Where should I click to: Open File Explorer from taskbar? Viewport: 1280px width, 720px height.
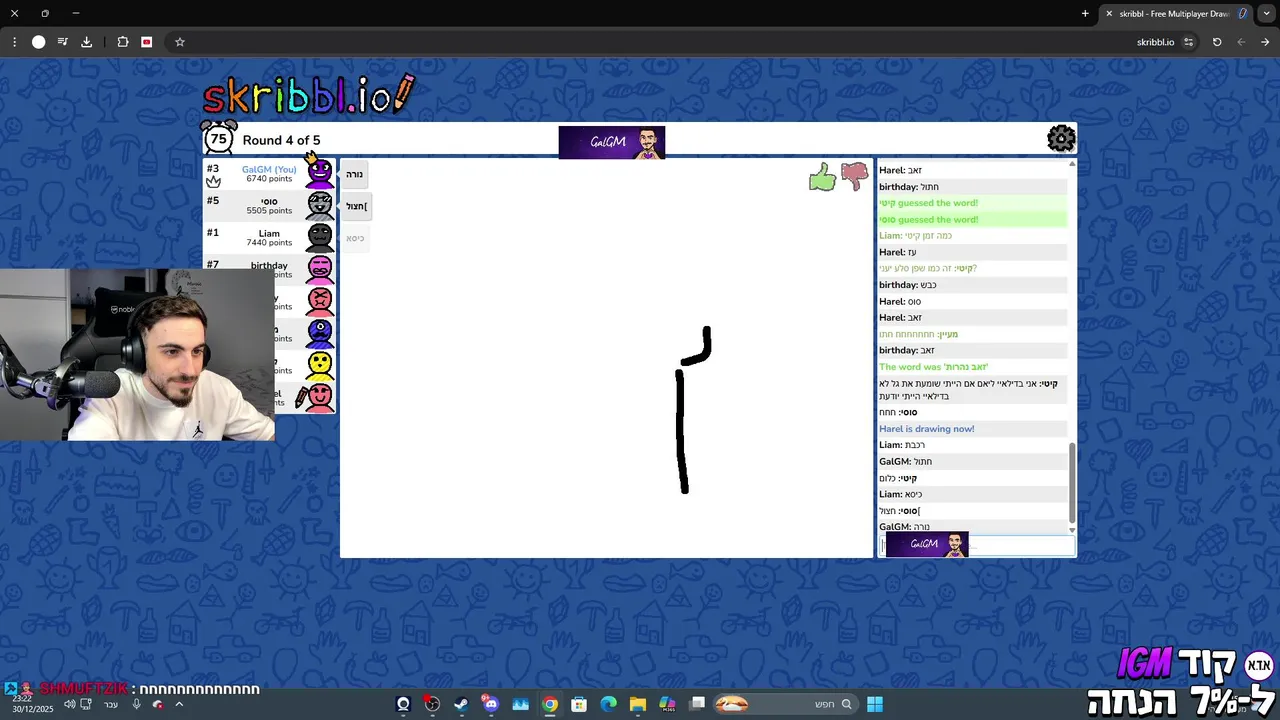[x=638, y=704]
